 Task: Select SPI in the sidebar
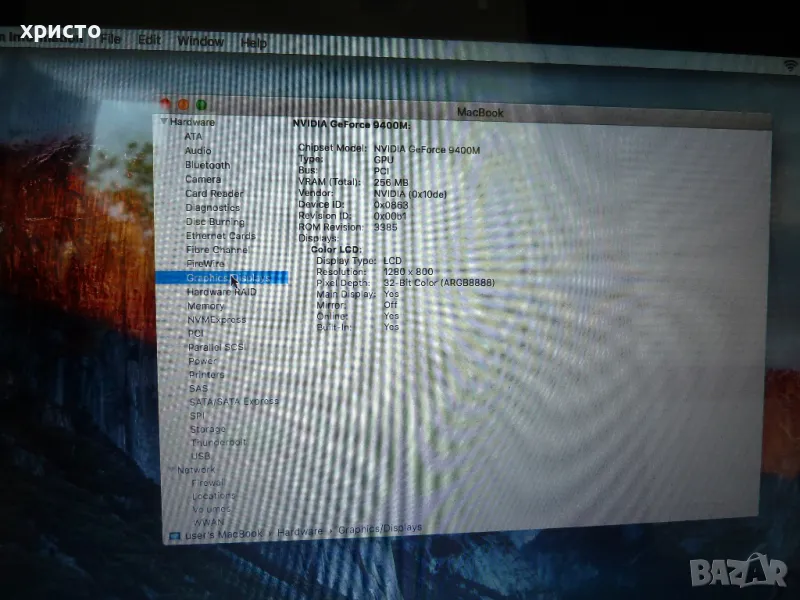[x=197, y=415]
